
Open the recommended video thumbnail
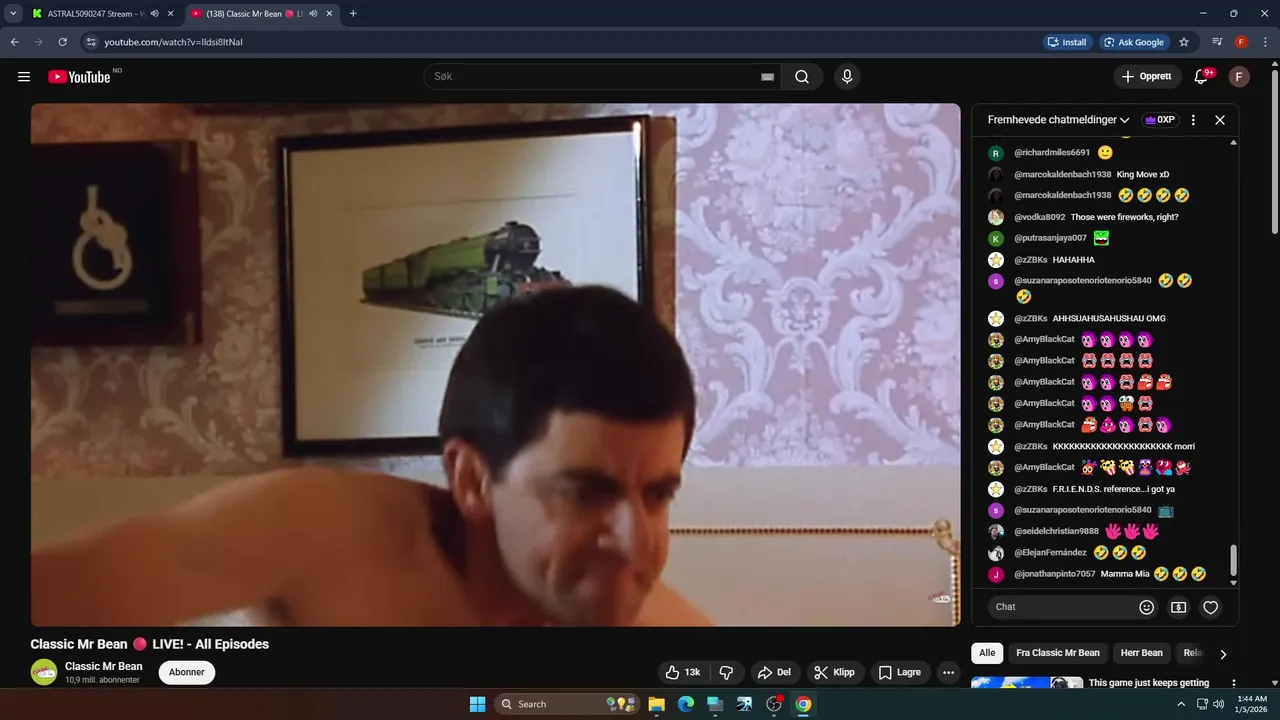(x=1027, y=683)
